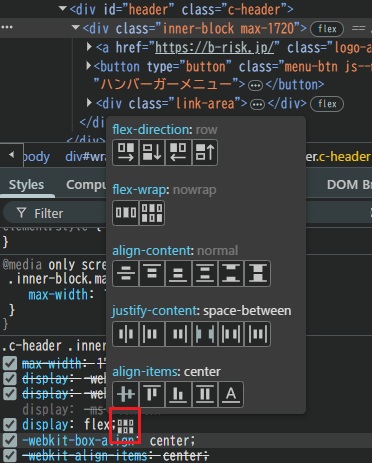Image resolution: width=372 pixels, height=463 pixels.
Task: Set justify-content to space-around
Action: click(231, 334)
